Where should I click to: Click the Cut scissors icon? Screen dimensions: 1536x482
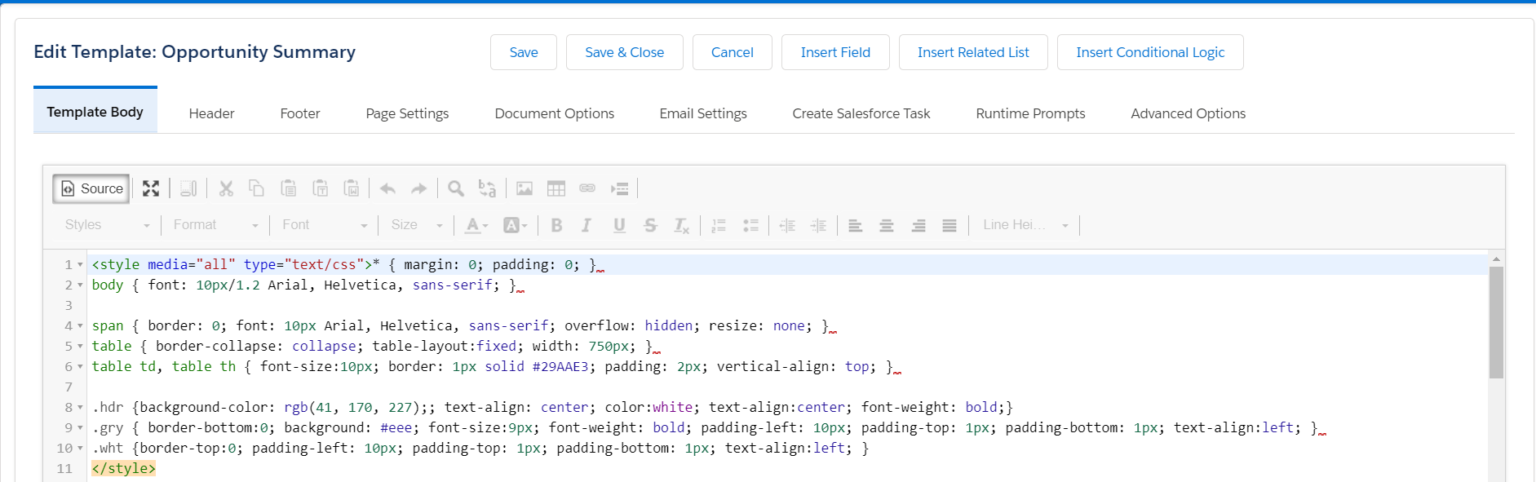pyautogui.click(x=226, y=188)
